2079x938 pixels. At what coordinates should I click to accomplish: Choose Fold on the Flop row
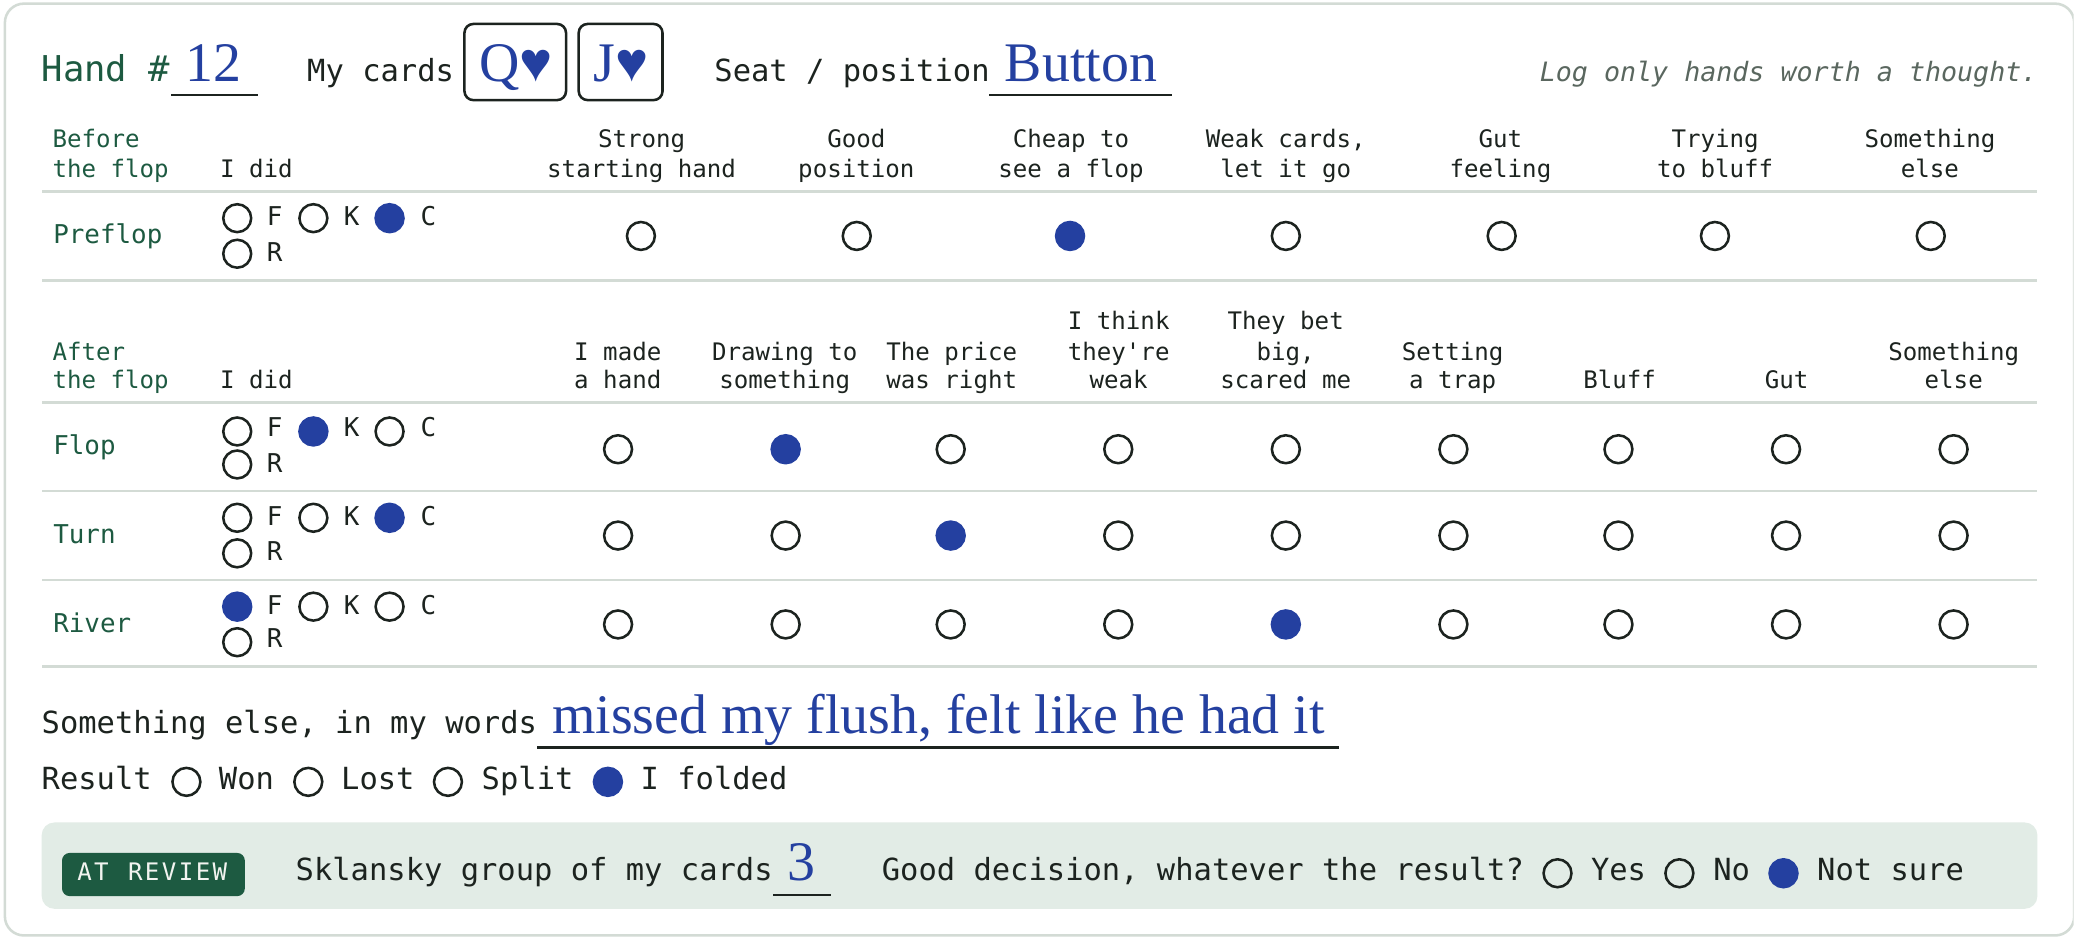click(x=237, y=431)
